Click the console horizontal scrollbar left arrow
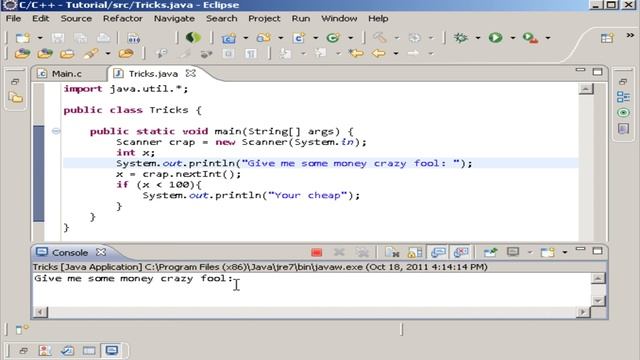Image resolution: width=640 pixels, height=360 pixels. tap(40, 312)
